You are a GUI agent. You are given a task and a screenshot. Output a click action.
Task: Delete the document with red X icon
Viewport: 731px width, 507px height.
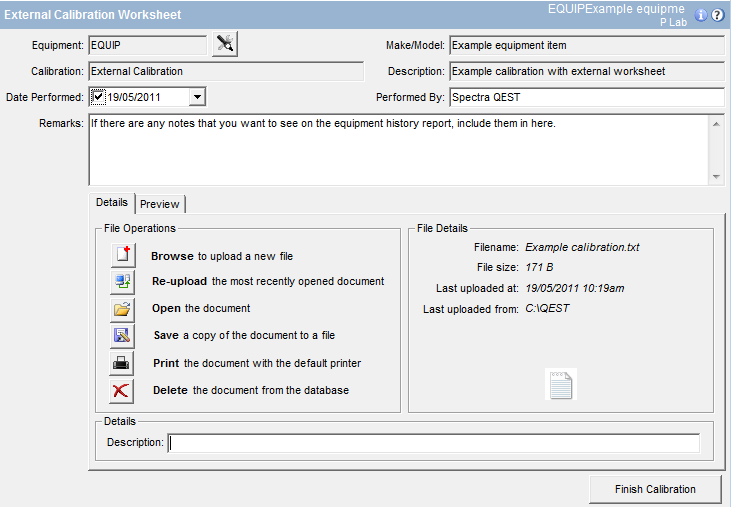pyautogui.click(x=122, y=390)
